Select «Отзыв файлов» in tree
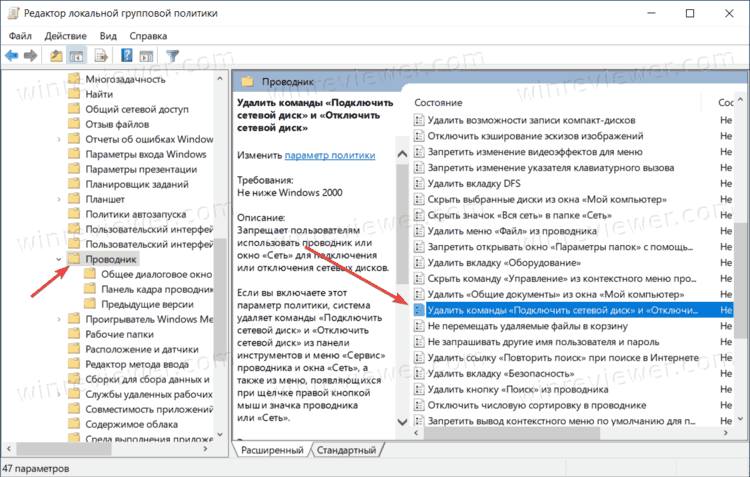 click(117, 124)
